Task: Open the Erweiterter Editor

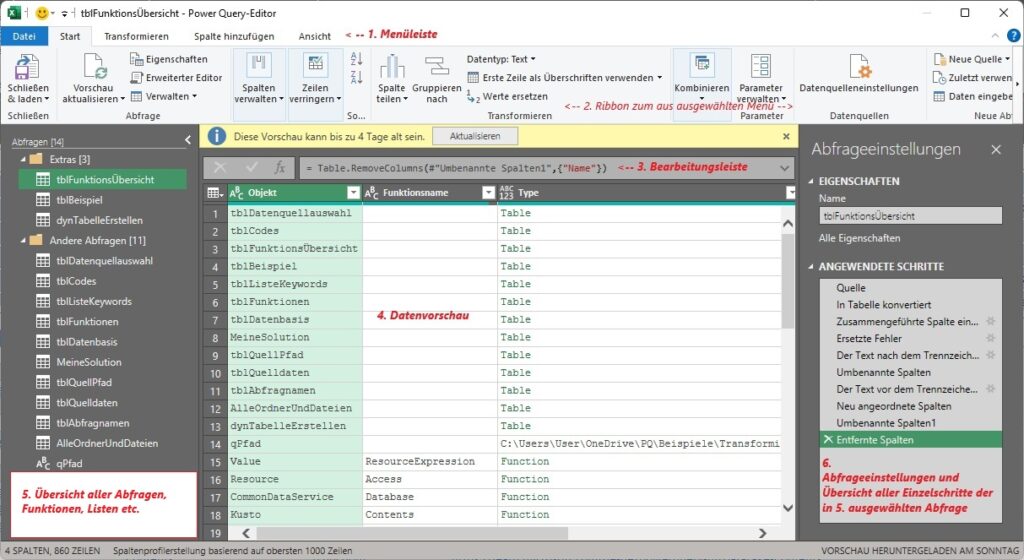Action: 176,78
